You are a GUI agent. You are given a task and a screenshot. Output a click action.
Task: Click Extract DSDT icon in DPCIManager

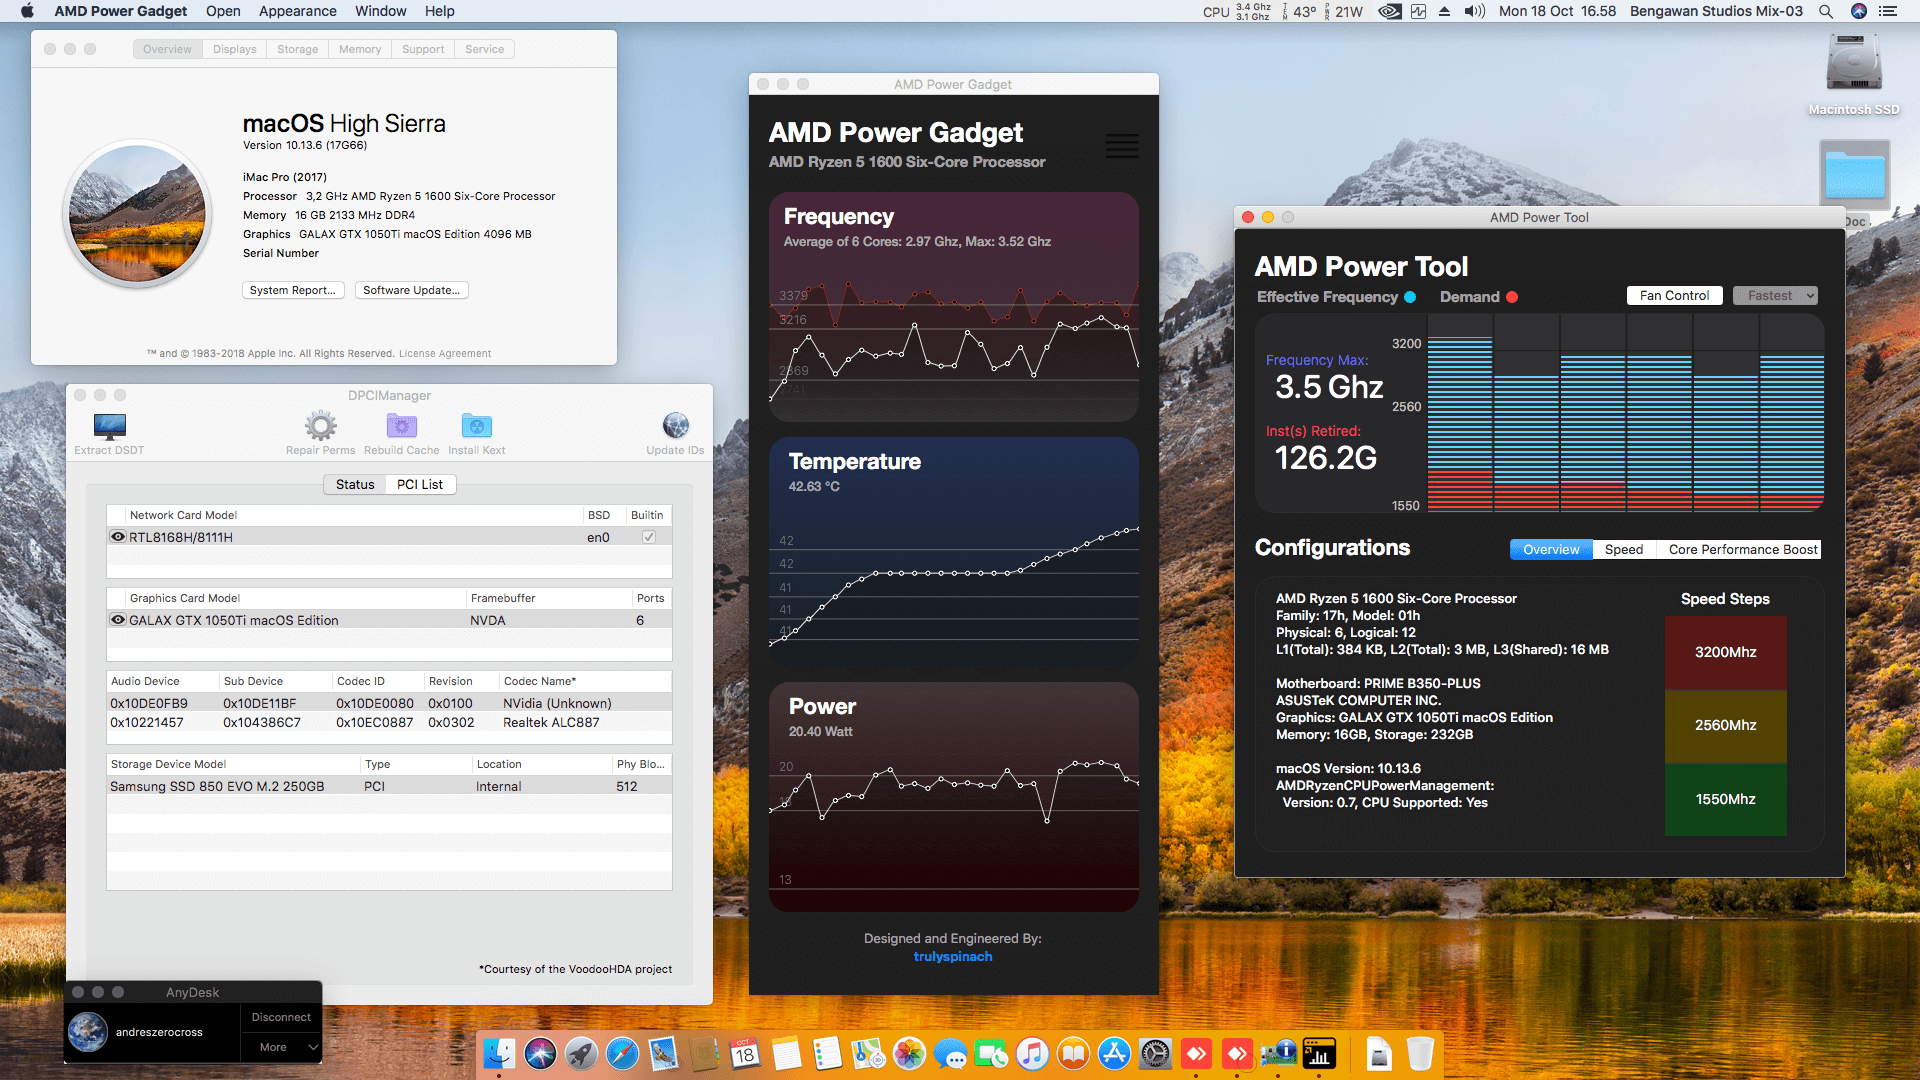109,426
